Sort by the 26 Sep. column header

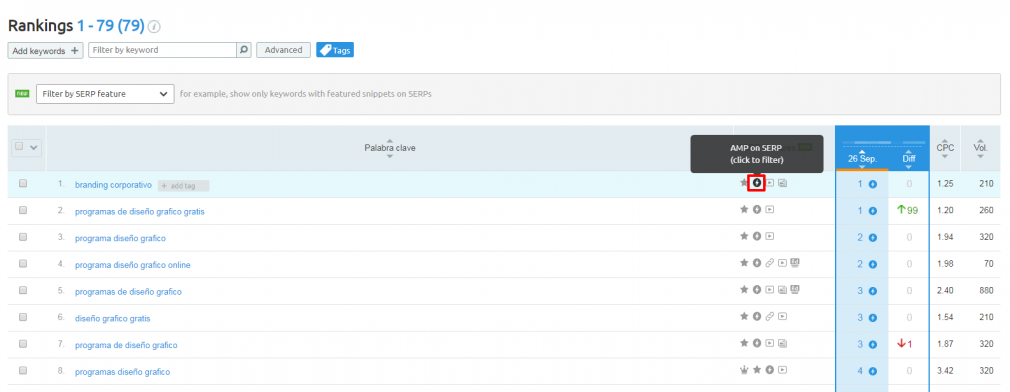click(x=862, y=158)
